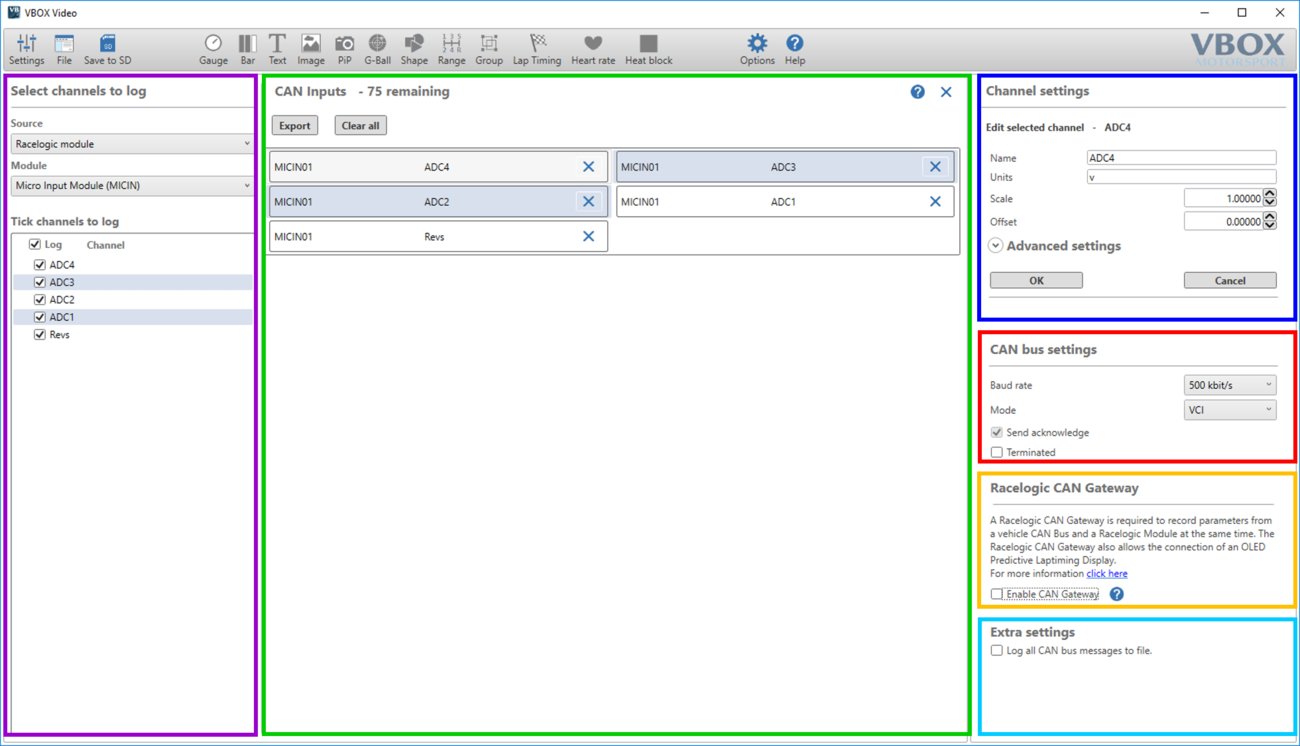Open the File toolbar icon

pyautogui.click(x=64, y=49)
